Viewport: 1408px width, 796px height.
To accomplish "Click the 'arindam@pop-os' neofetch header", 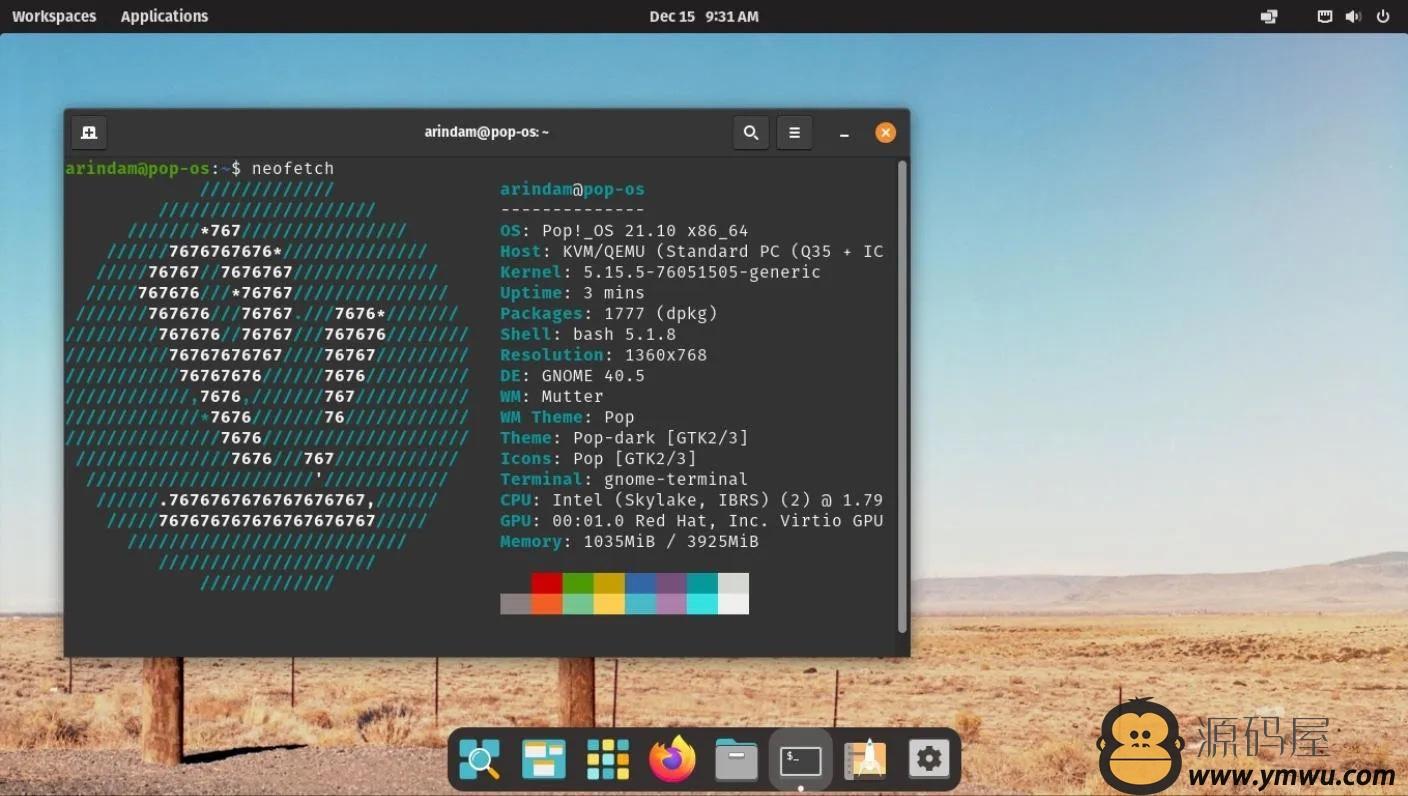I will 572,189.
